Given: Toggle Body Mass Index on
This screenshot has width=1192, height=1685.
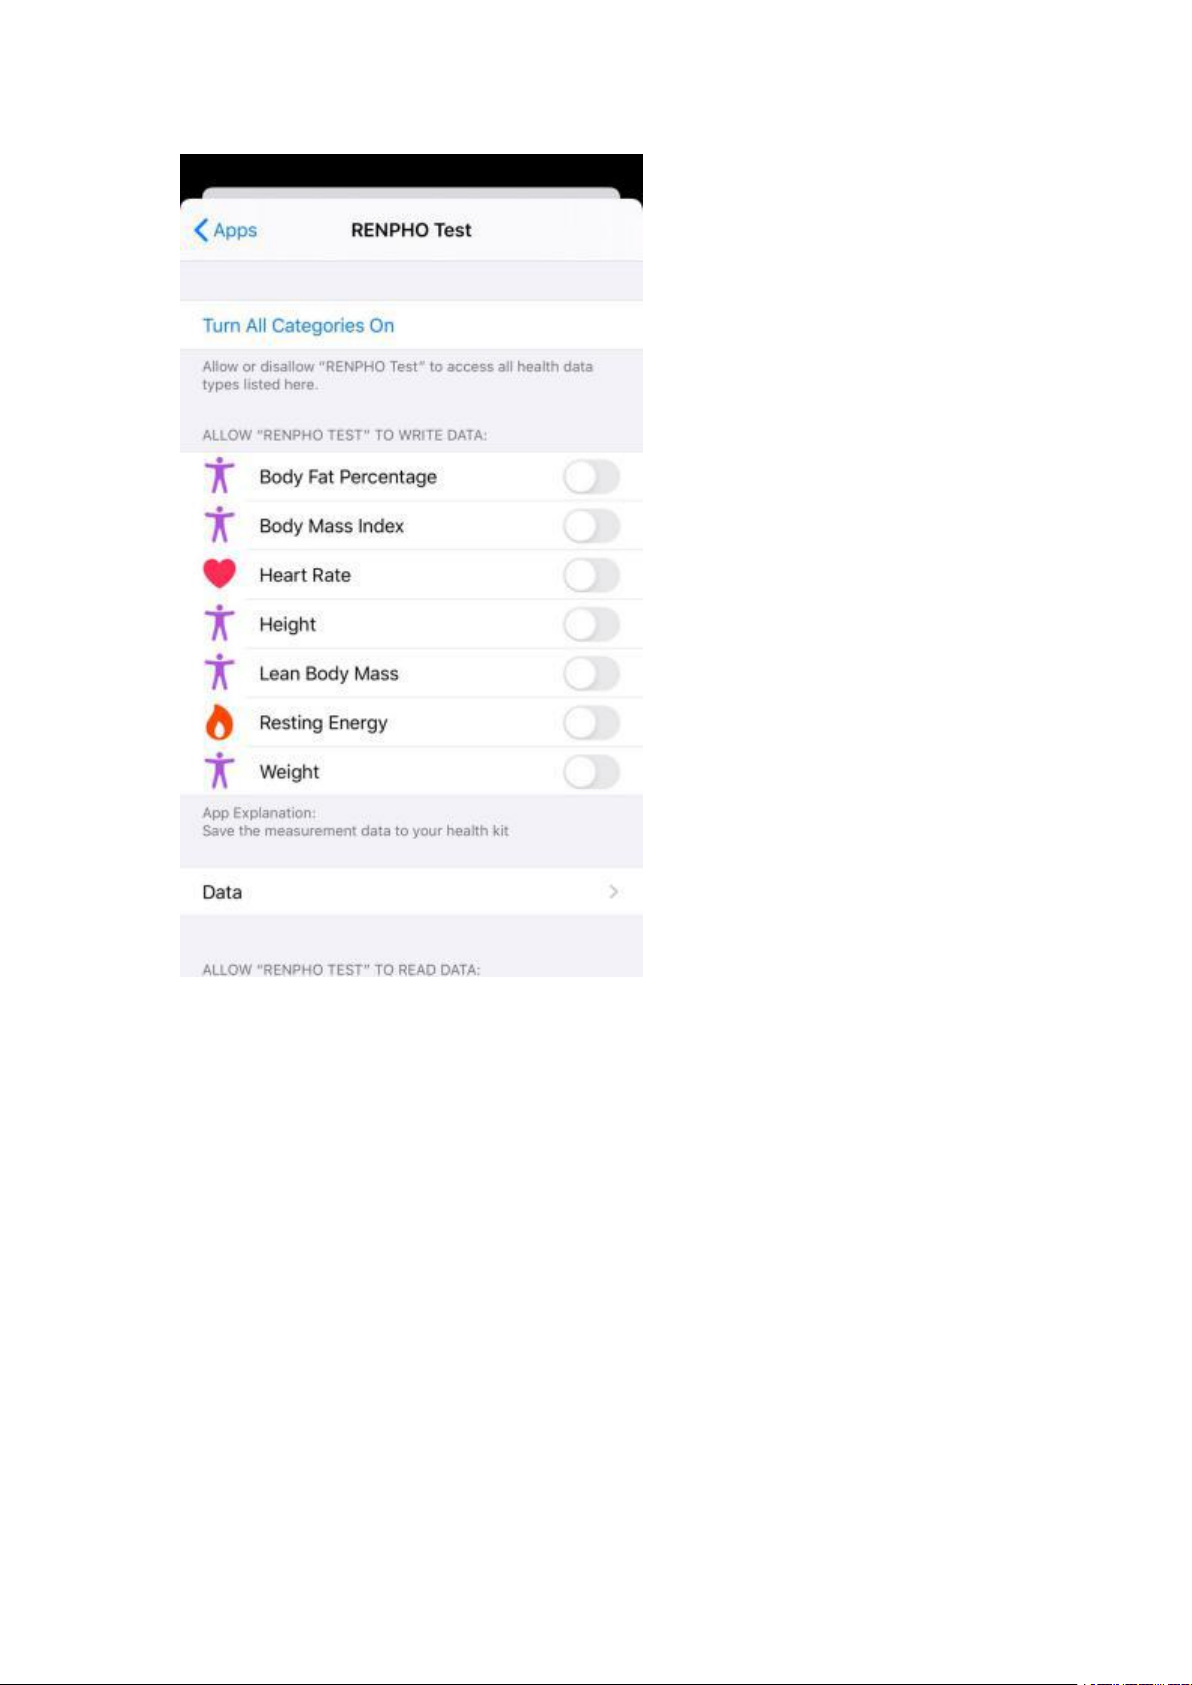Looking at the screenshot, I should [x=591, y=526].
